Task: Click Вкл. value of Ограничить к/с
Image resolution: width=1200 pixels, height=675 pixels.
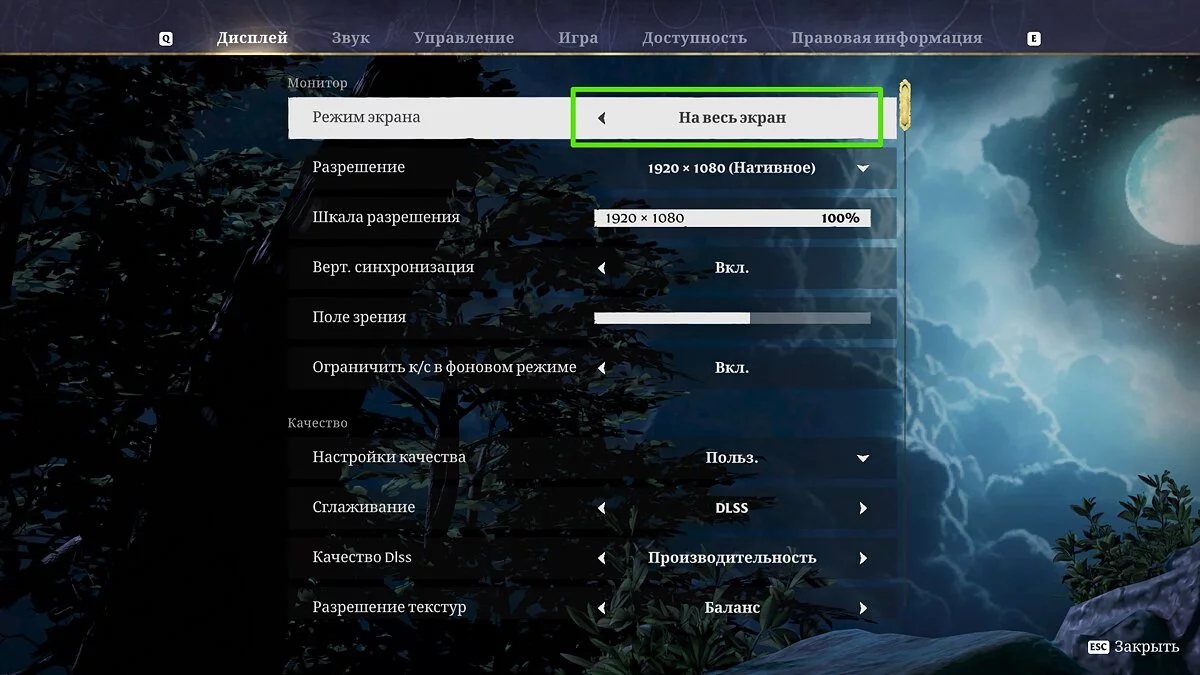Action: tap(732, 368)
